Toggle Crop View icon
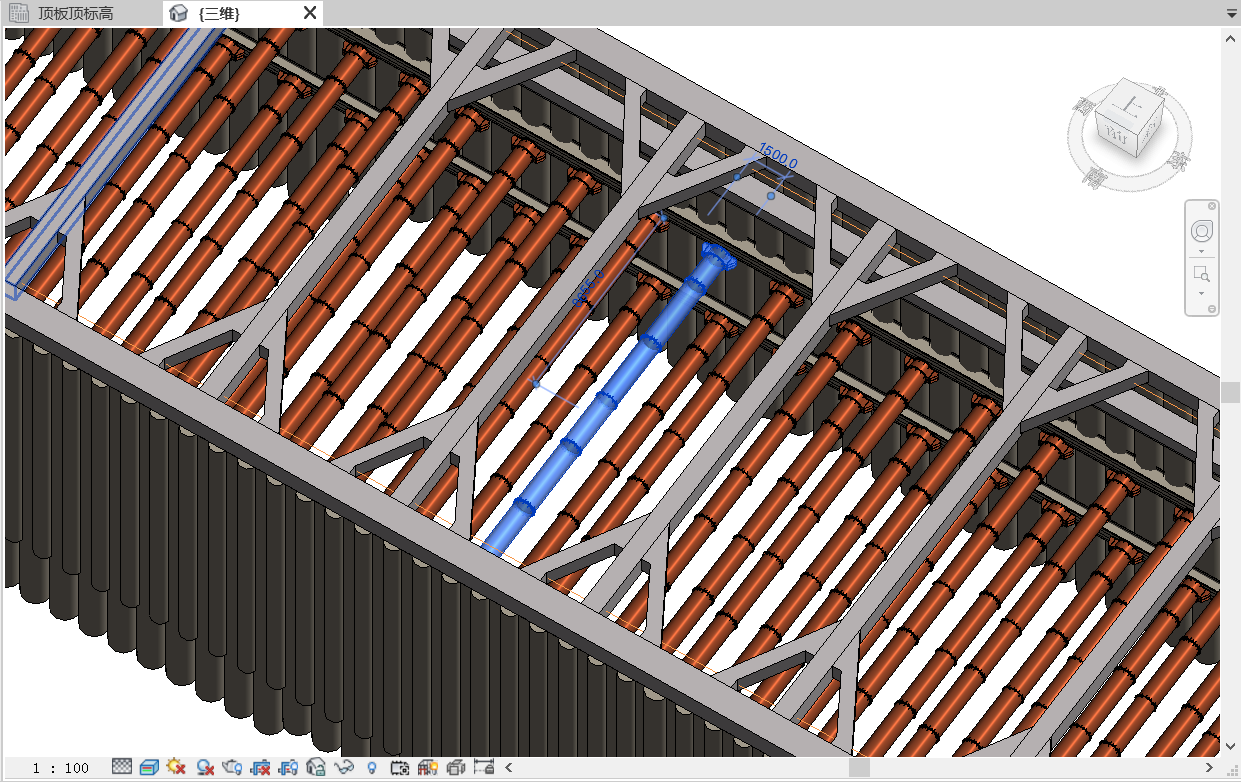This screenshot has height=782, width=1241. pos(261,767)
